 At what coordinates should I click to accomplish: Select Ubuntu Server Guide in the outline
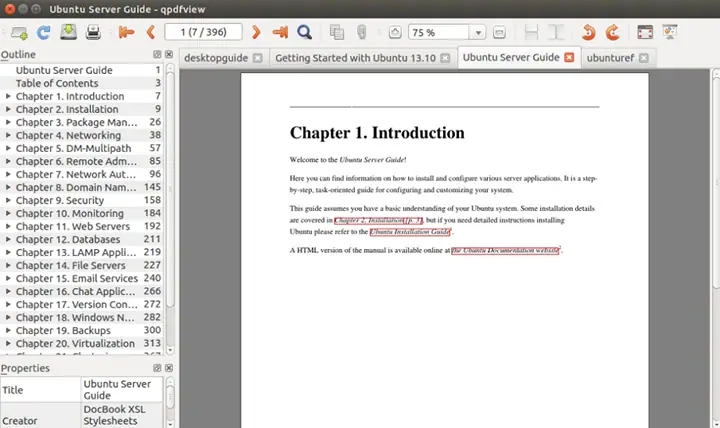point(64,70)
